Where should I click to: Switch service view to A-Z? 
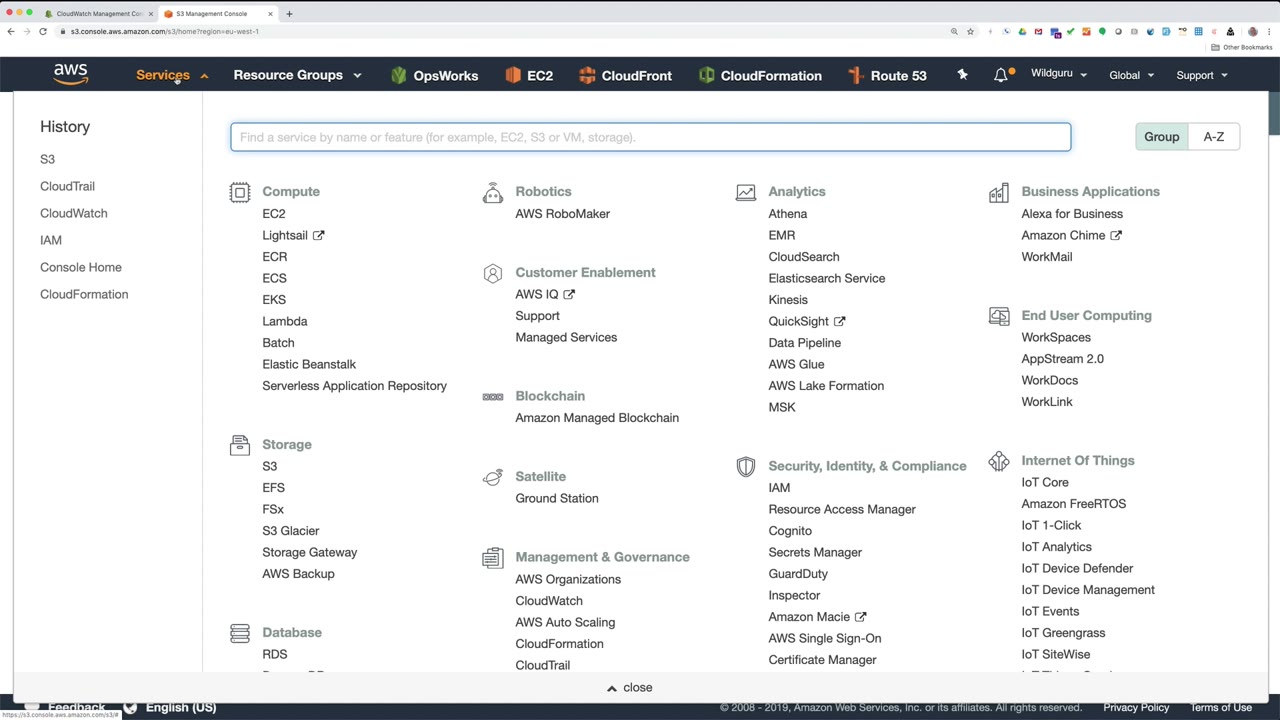coord(1214,137)
